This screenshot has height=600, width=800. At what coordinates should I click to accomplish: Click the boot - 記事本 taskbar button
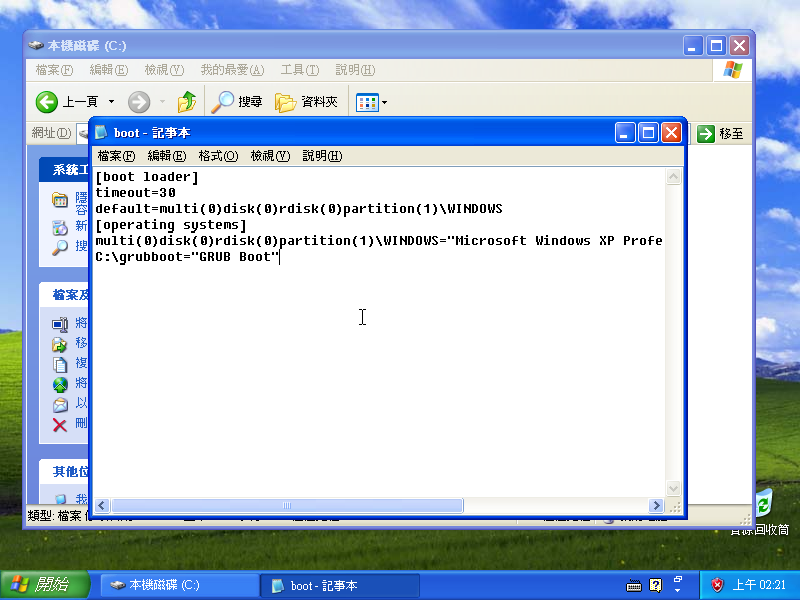[340, 585]
